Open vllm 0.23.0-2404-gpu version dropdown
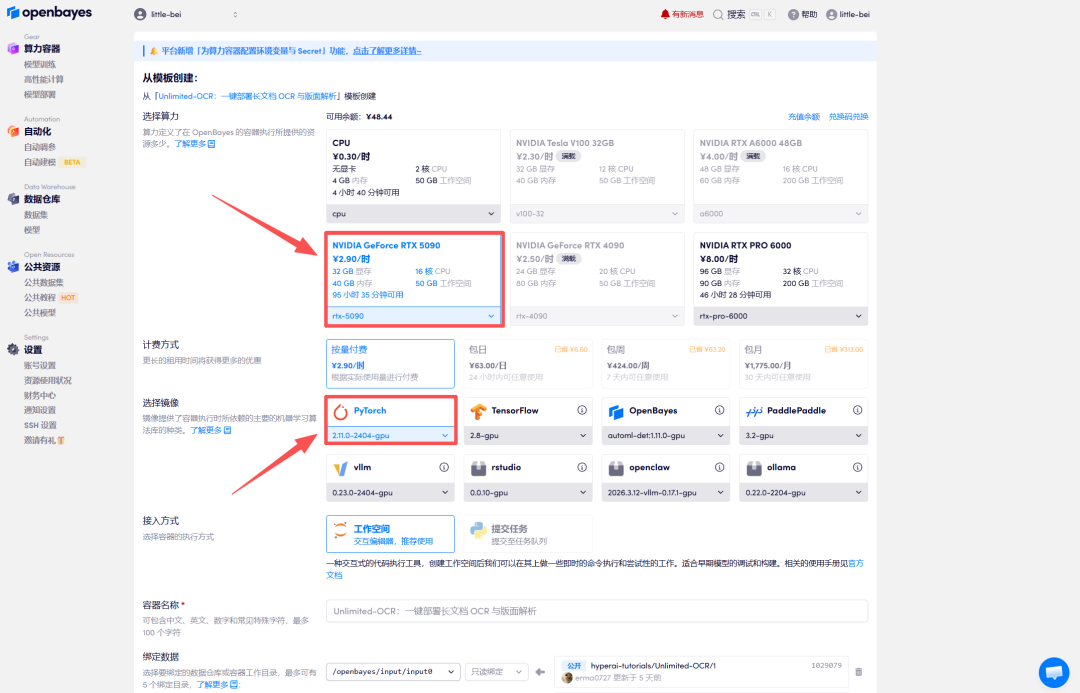This screenshot has height=693, width=1080. click(x=390, y=493)
